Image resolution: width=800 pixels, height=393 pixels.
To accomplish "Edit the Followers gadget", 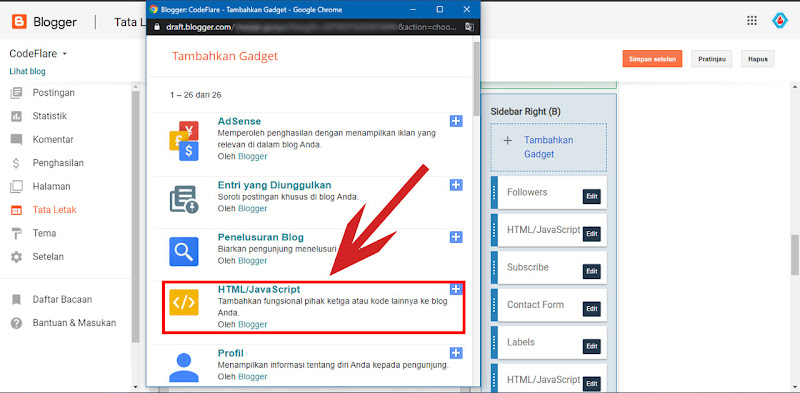I will point(591,196).
